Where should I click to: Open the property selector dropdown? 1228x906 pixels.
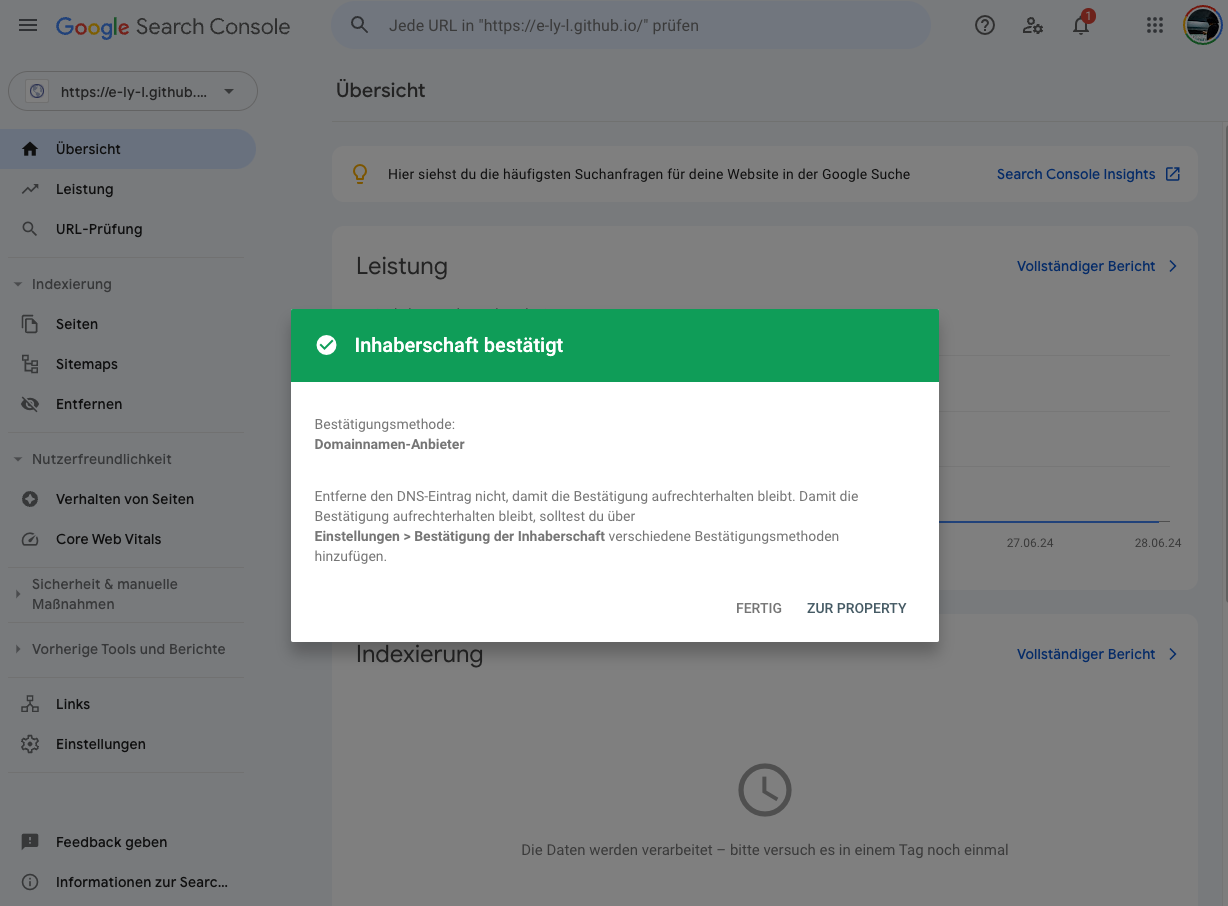tap(133, 92)
